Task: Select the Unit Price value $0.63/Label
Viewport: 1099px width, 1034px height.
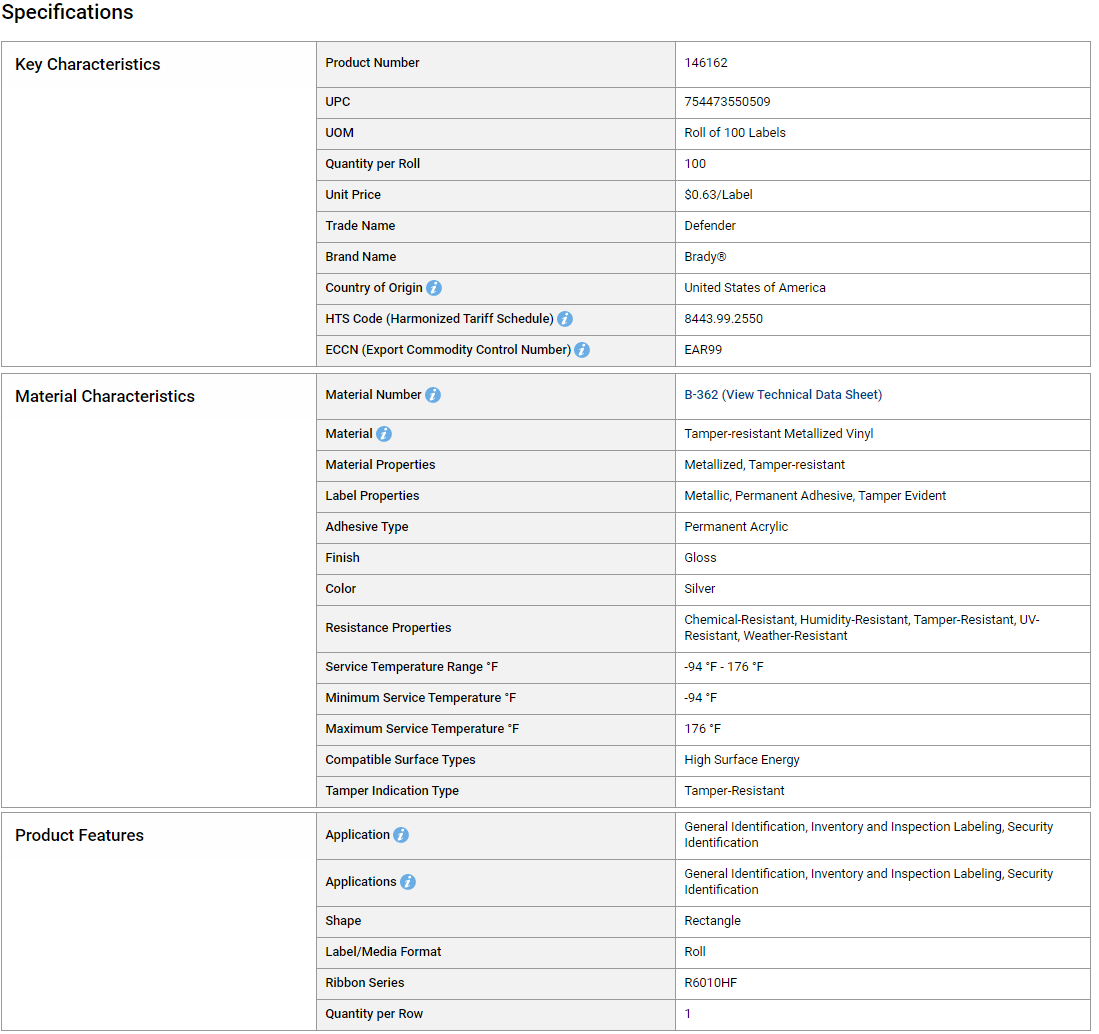Action: (718, 195)
